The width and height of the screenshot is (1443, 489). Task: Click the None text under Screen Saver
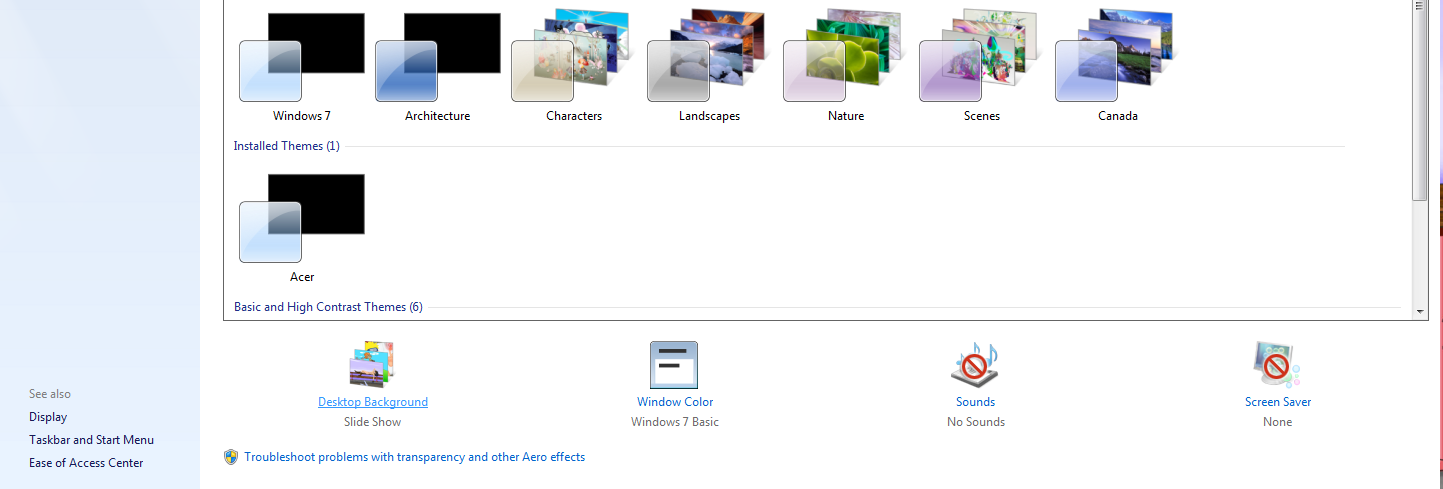click(x=1278, y=422)
